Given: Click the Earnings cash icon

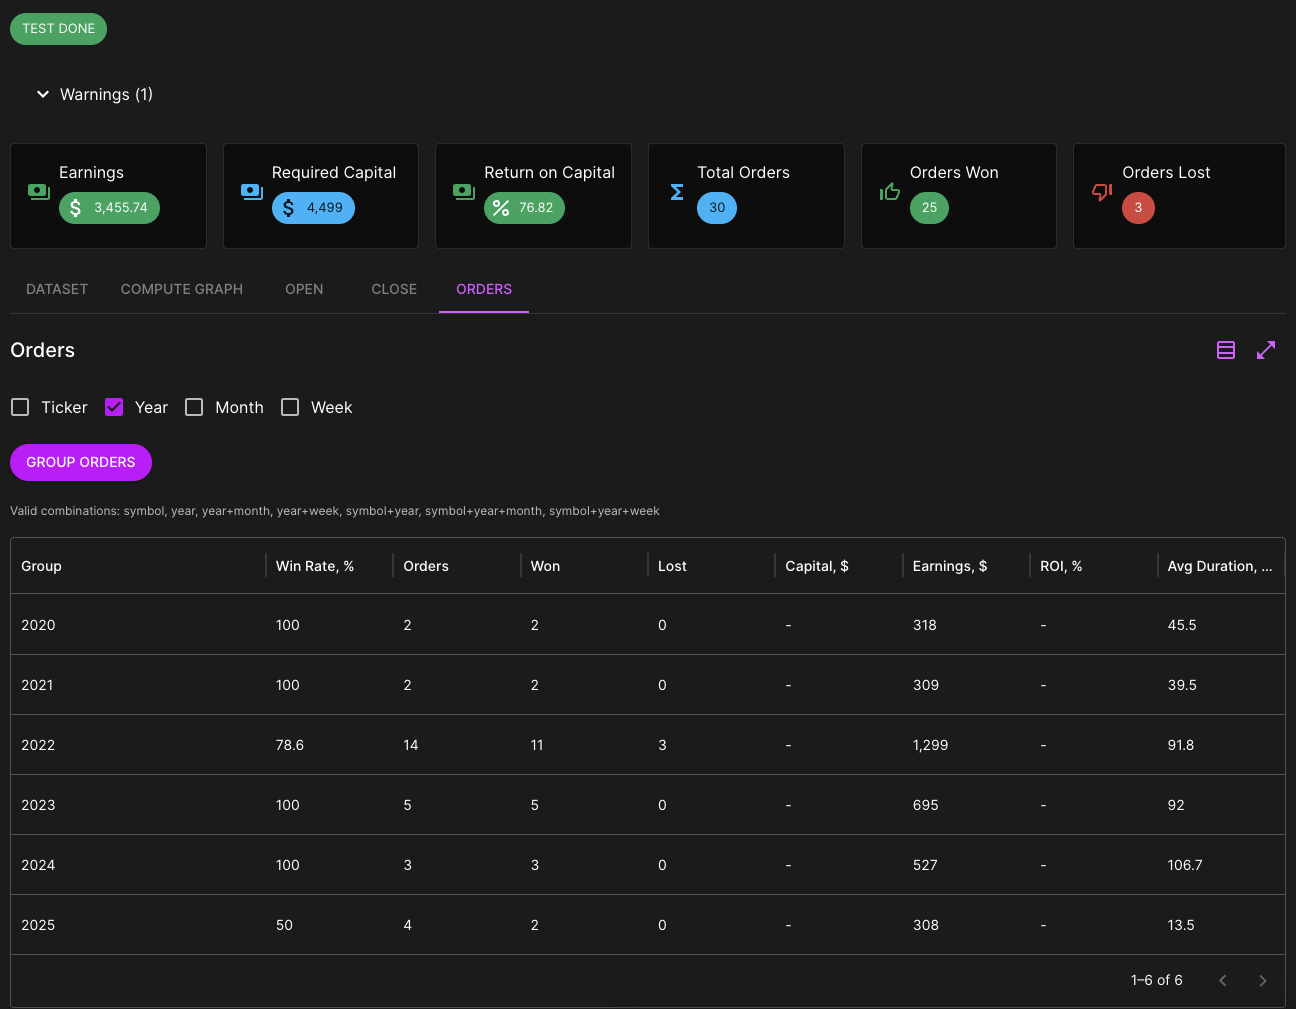Looking at the screenshot, I should (x=39, y=192).
